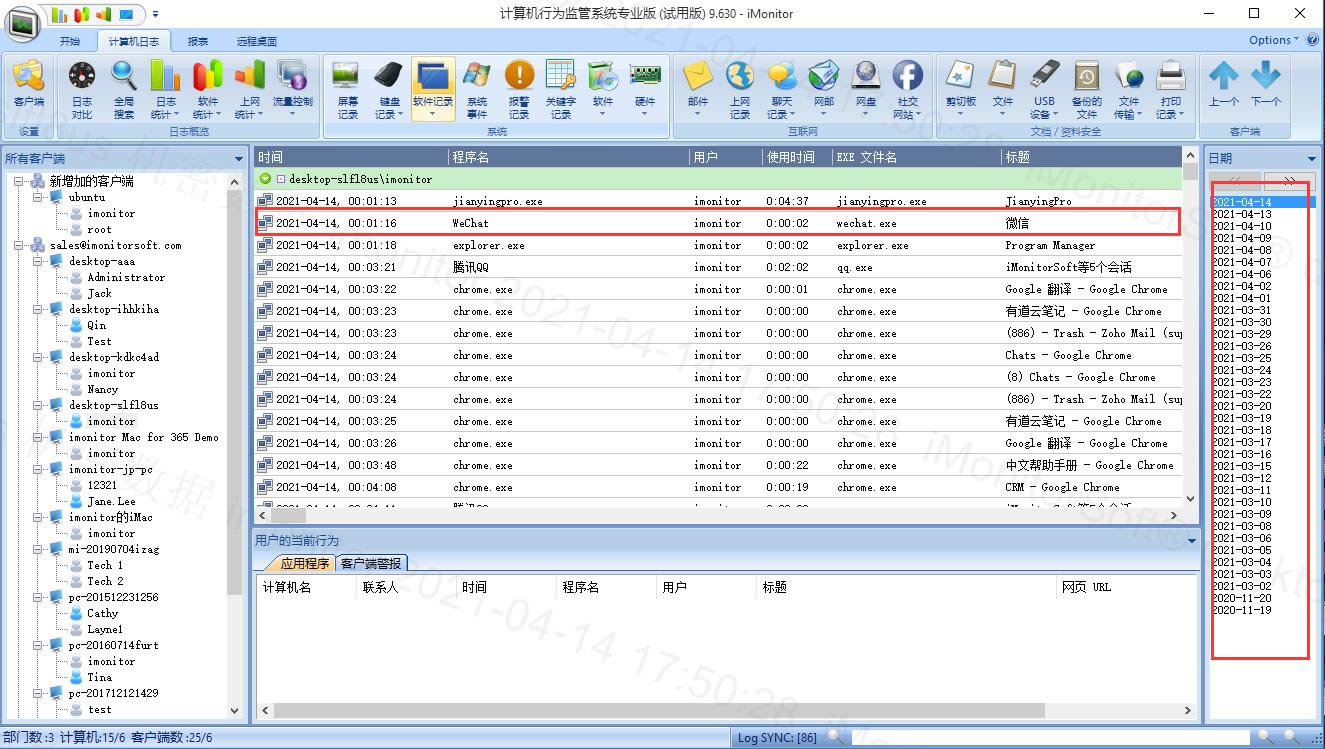The image size is (1325, 749).
Task: Switch to the 报表 ribbon tab
Action: click(198, 41)
